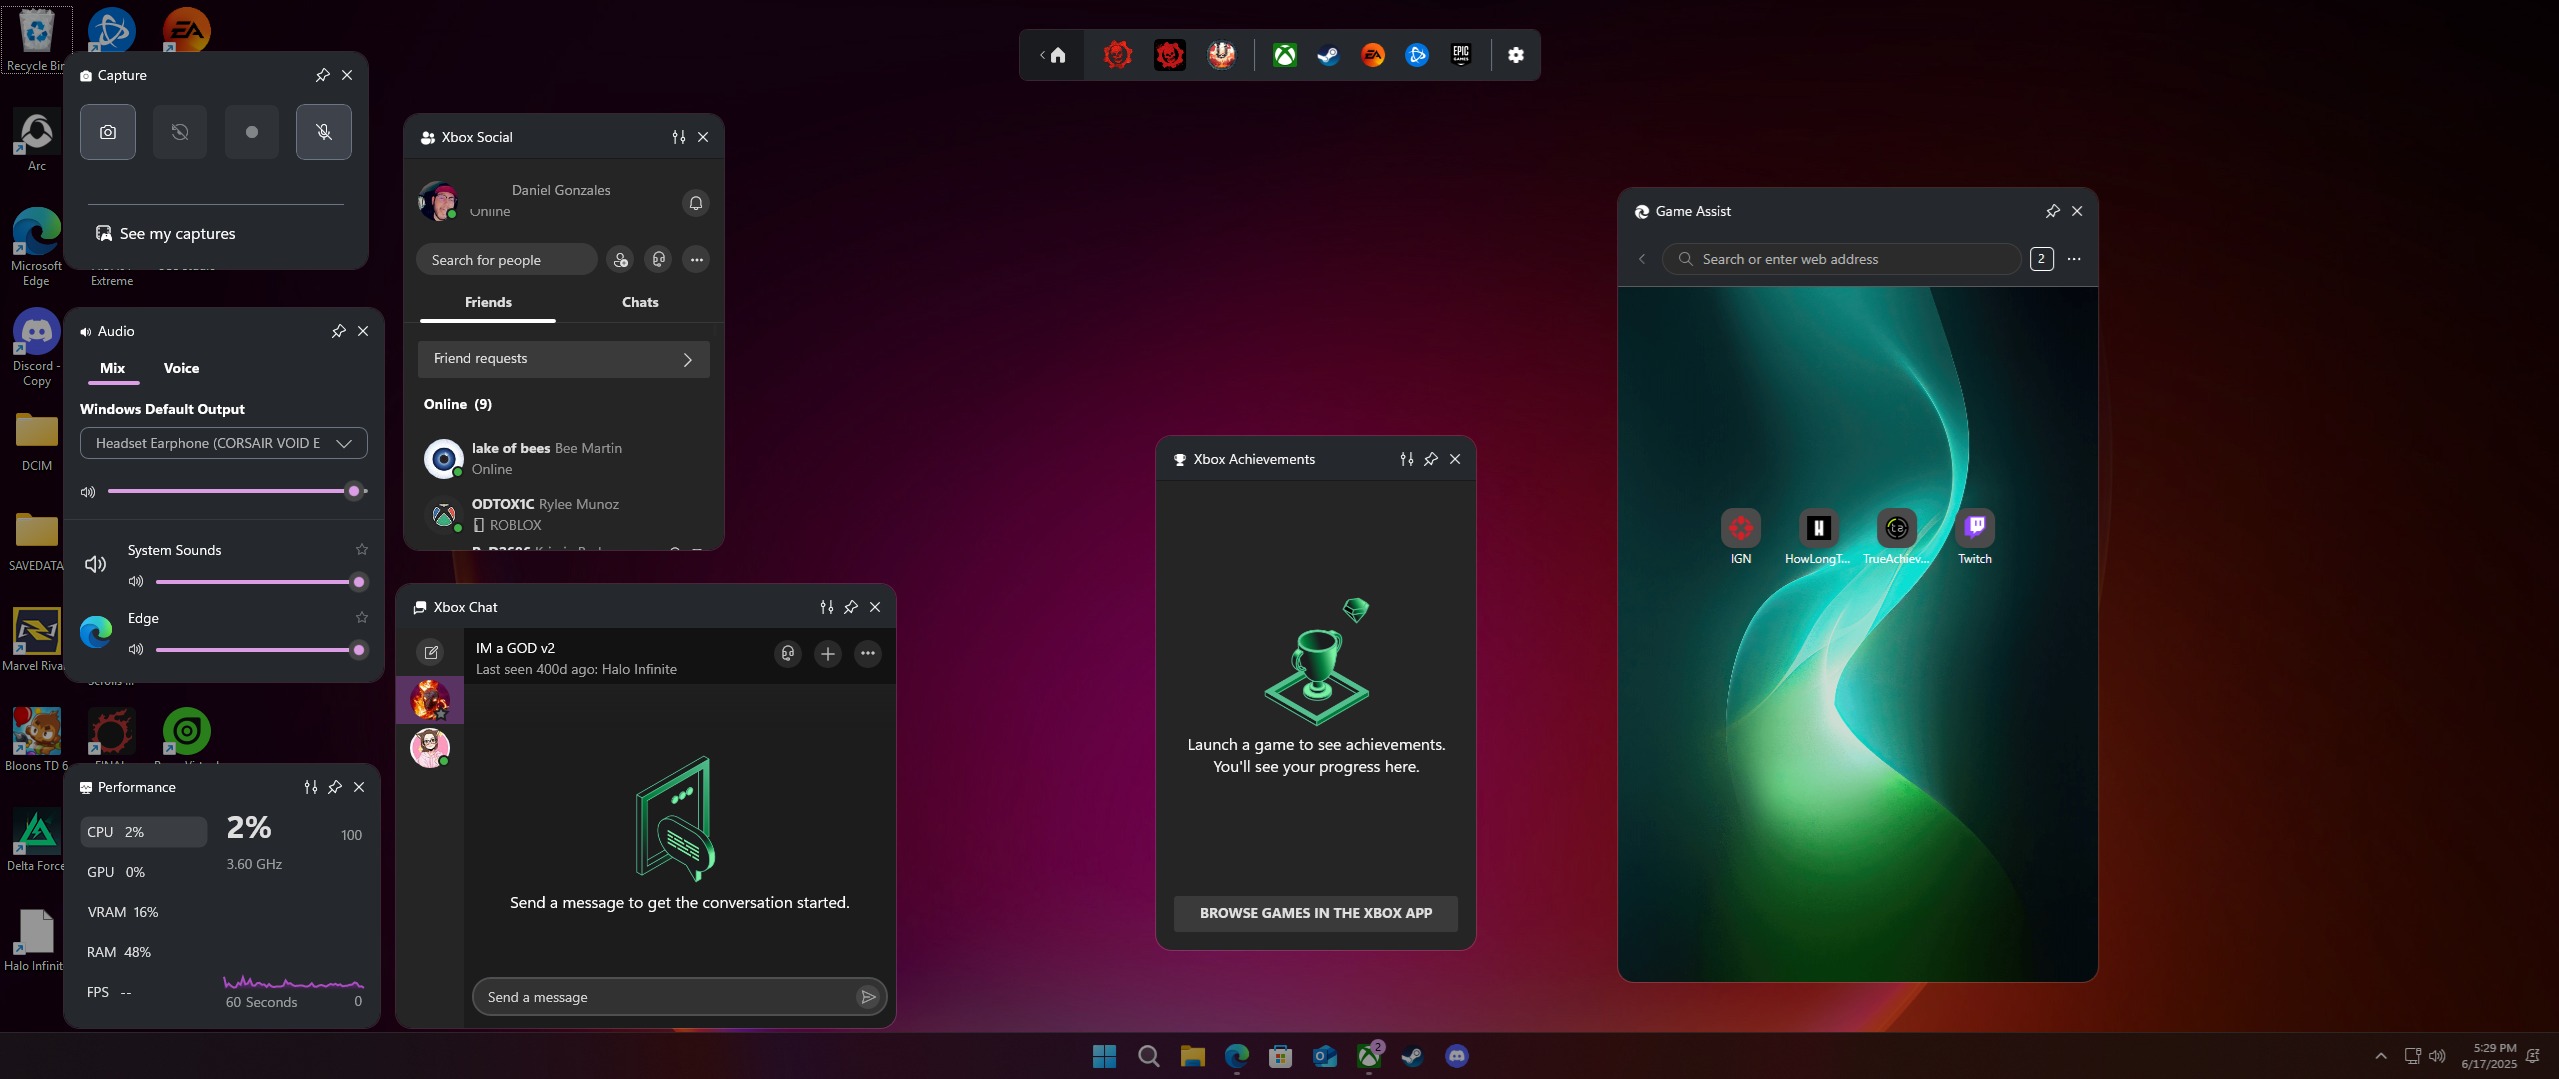Screen dimensions: 2559x1079
Task: Open Xbox Achievements widget options
Action: (1407, 459)
